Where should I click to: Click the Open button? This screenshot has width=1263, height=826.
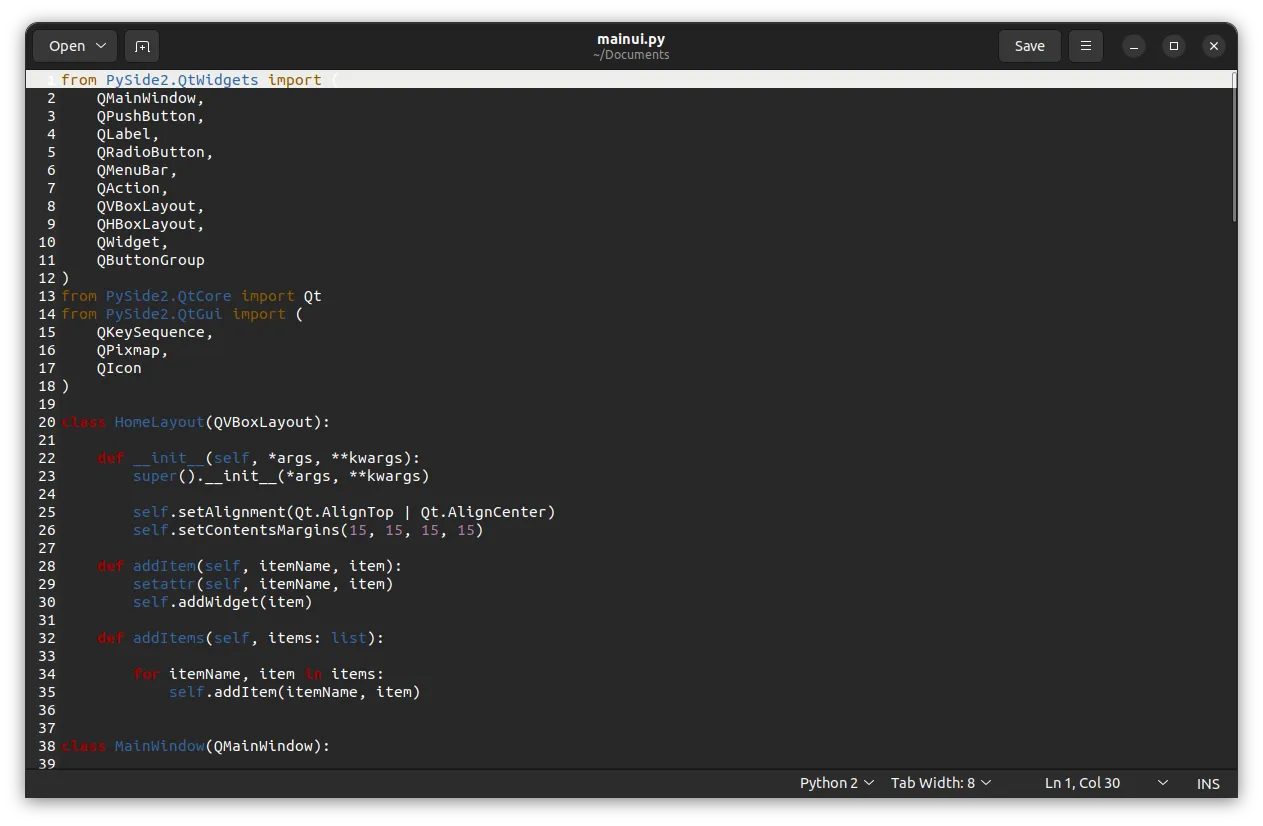pos(66,46)
